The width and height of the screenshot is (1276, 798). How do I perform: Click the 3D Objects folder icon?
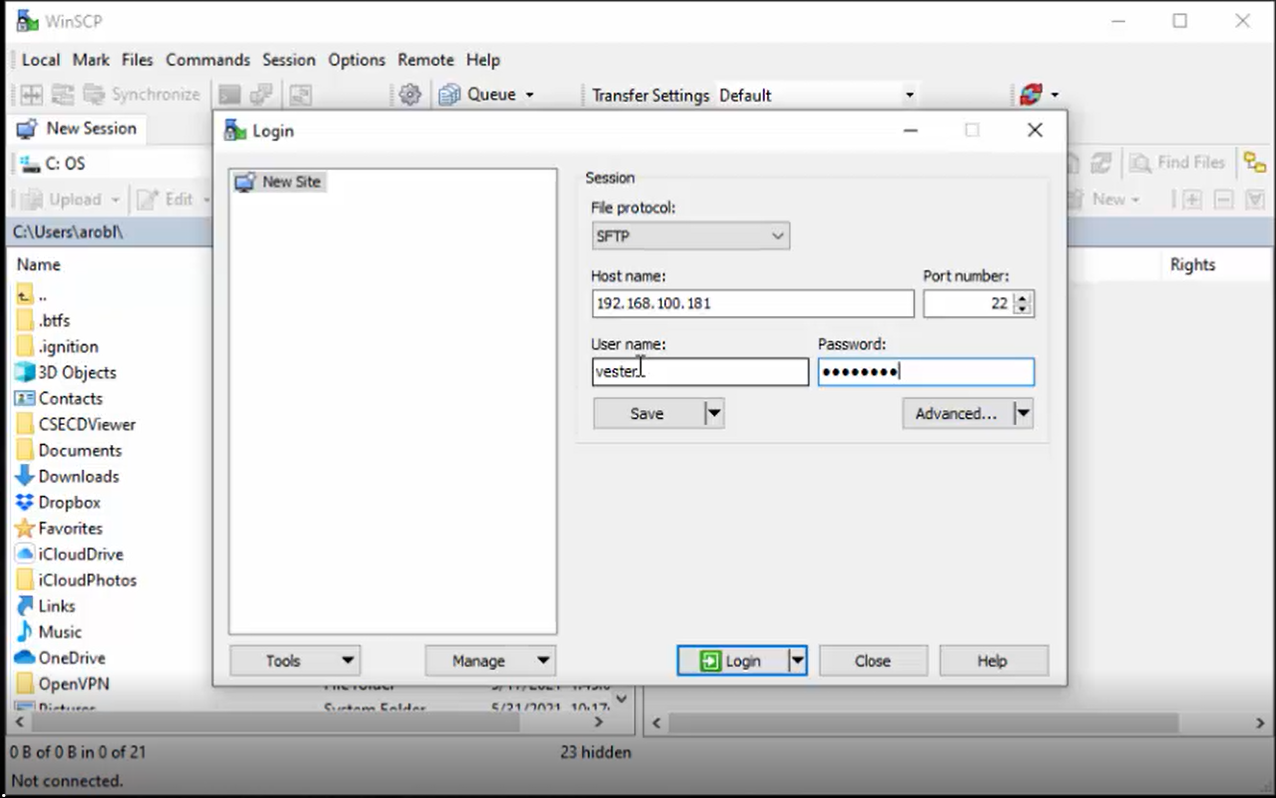pos(25,372)
